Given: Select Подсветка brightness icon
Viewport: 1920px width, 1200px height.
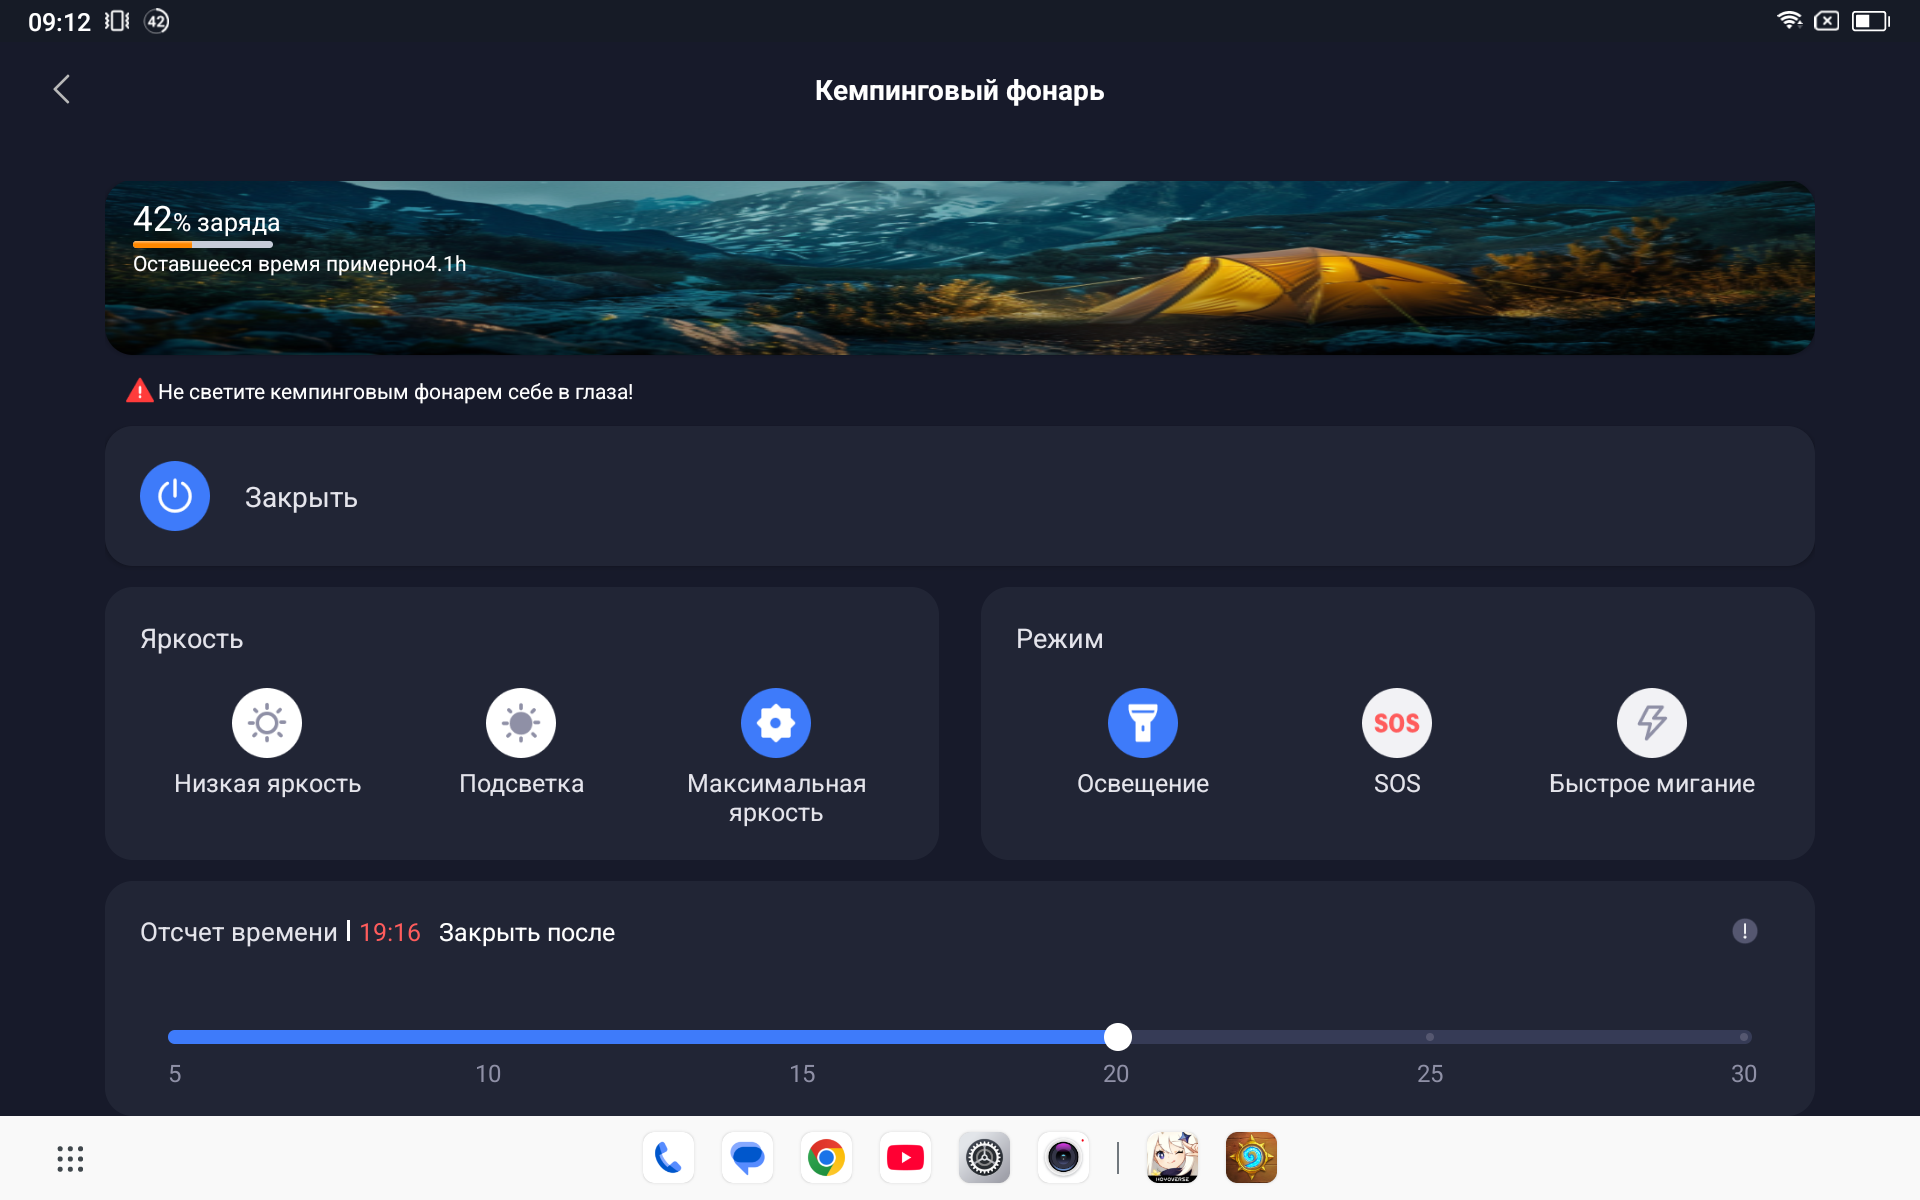Looking at the screenshot, I should (x=521, y=723).
